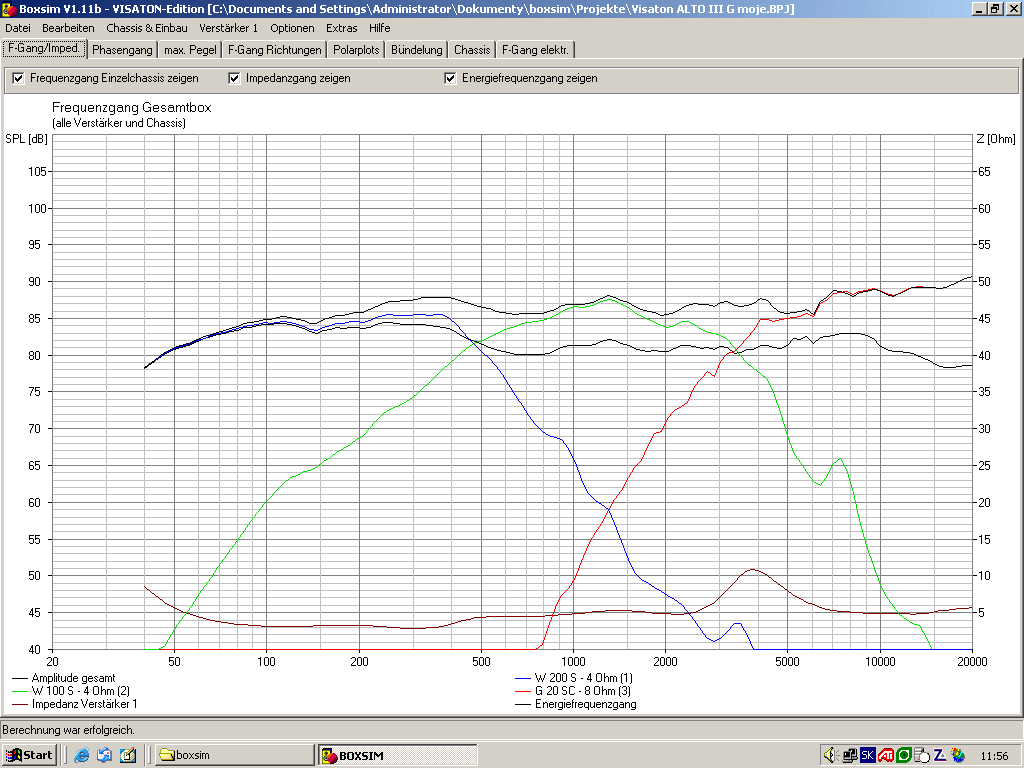The width and height of the screenshot is (1024, 768).
Task: Switch to the F-Gang elektr. tab
Action: click(536, 50)
